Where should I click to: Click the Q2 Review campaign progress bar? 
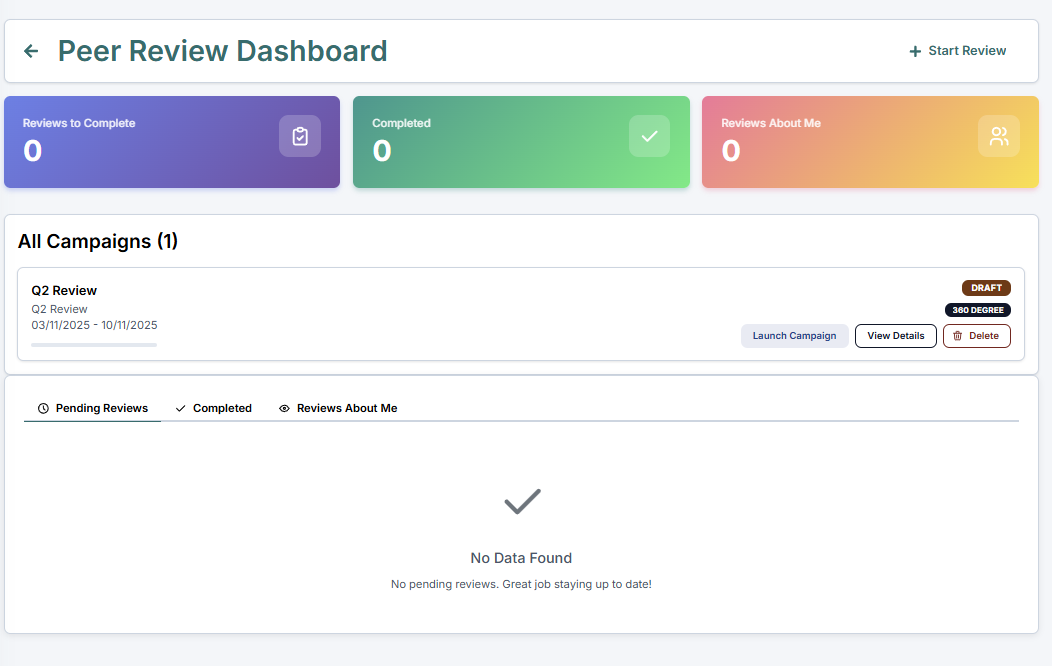(x=94, y=345)
